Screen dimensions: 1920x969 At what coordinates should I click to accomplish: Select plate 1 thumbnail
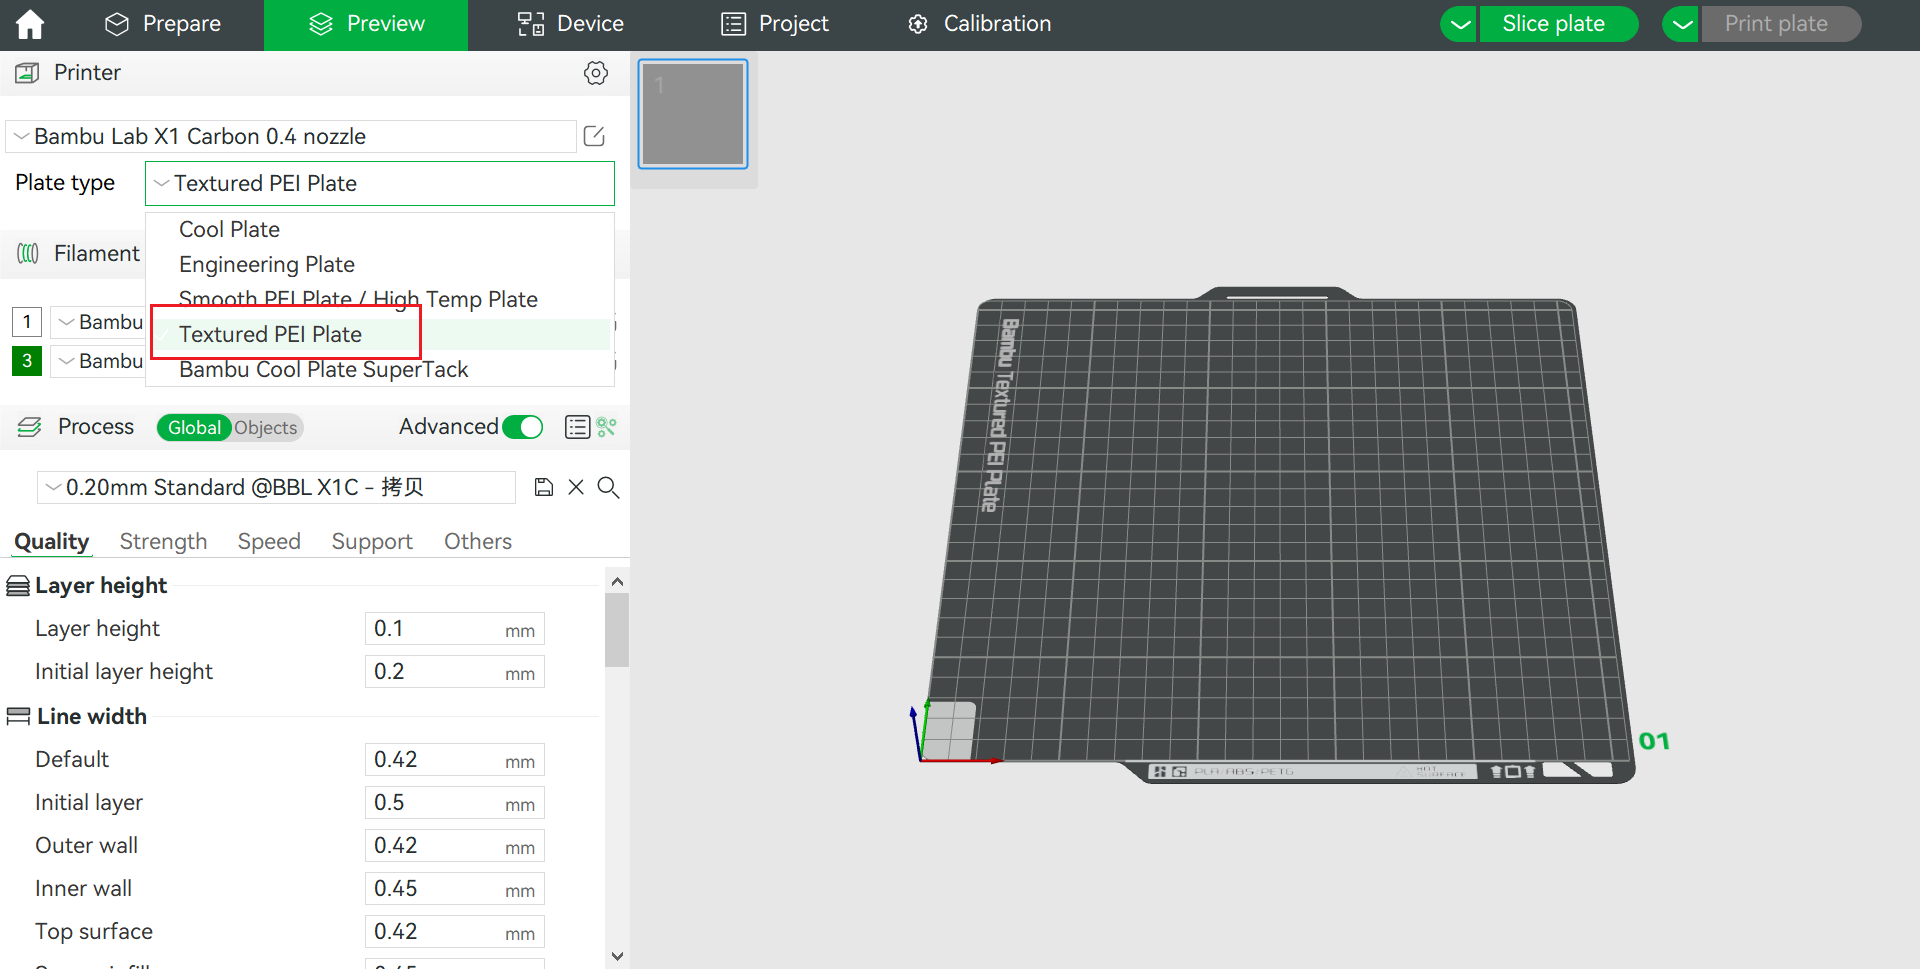pyautogui.click(x=693, y=114)
